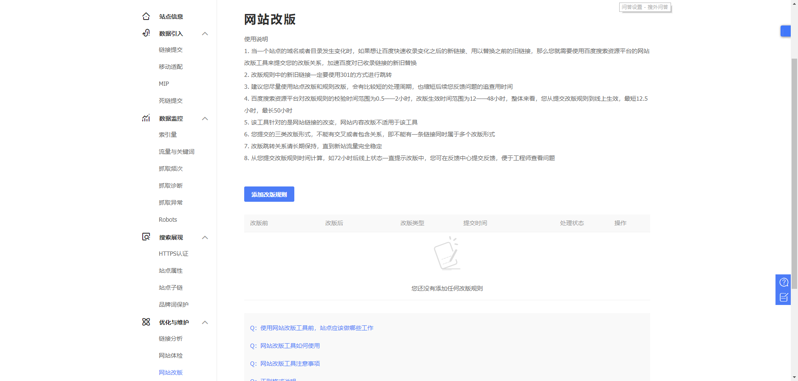Select 网站体检 in the sidebar
The height and width of the screenshot is (381, 798).
point(170,356)
